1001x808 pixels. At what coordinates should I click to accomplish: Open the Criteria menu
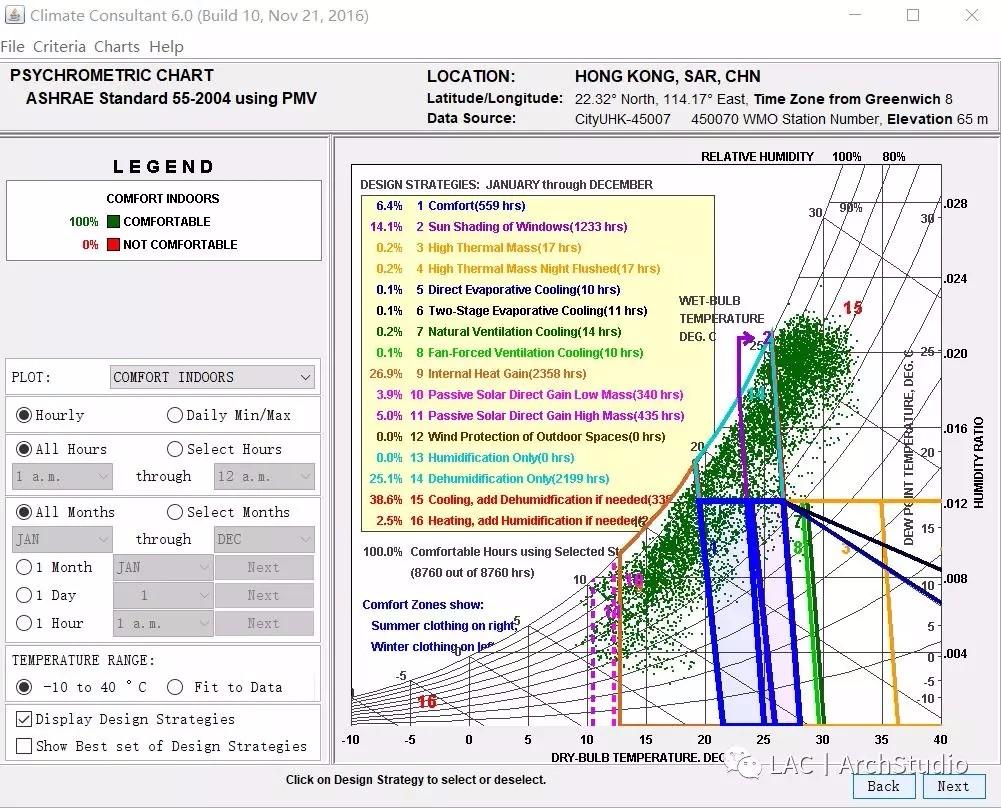click(x=59, y=47)
